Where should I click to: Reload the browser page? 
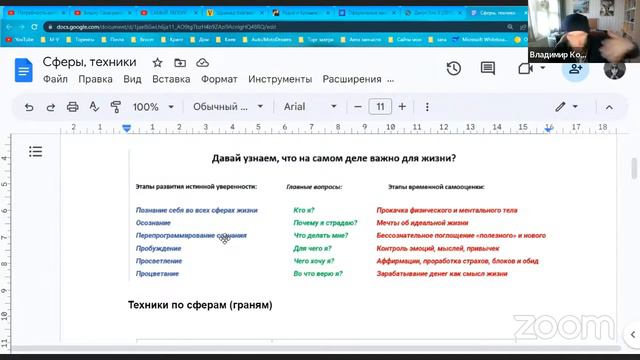point(34,27)
